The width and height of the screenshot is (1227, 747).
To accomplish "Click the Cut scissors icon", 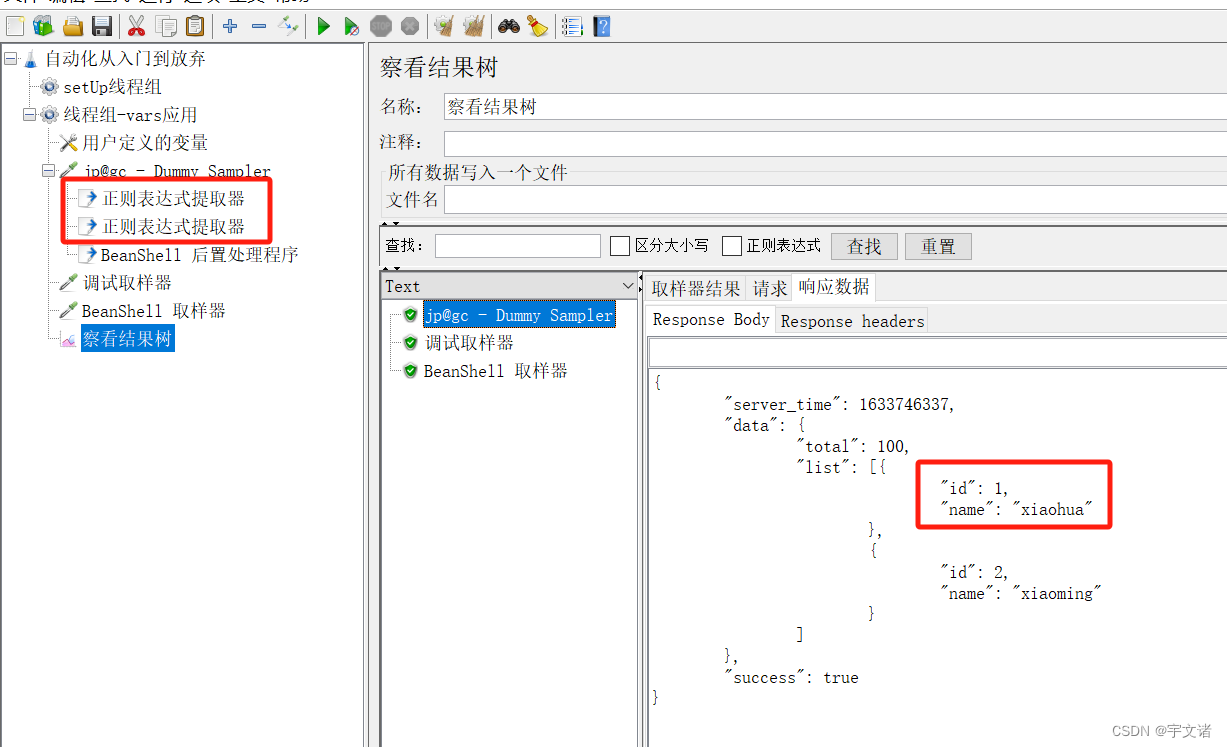I will click(x=135, y=26).
